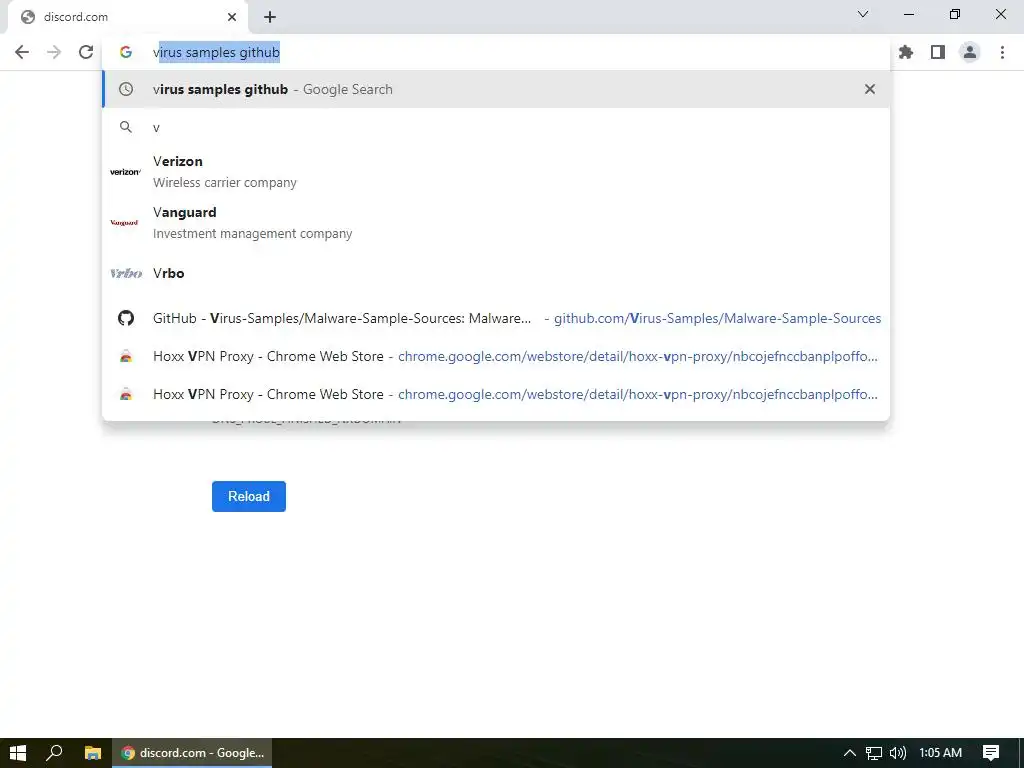Toggle the side panel icon
Viewport: 1024px width, 768px height.
click(938, 52)
